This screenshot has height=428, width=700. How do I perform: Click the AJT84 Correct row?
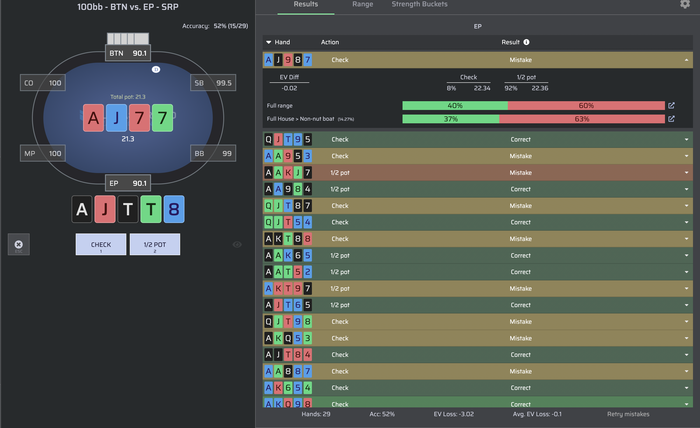[478, 355]
